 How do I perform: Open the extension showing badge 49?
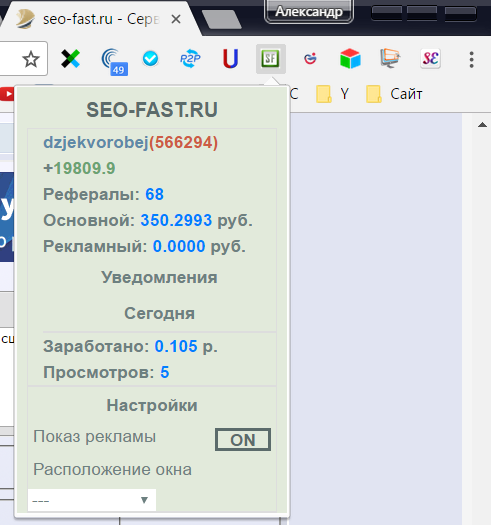click(x=114, y=61)
